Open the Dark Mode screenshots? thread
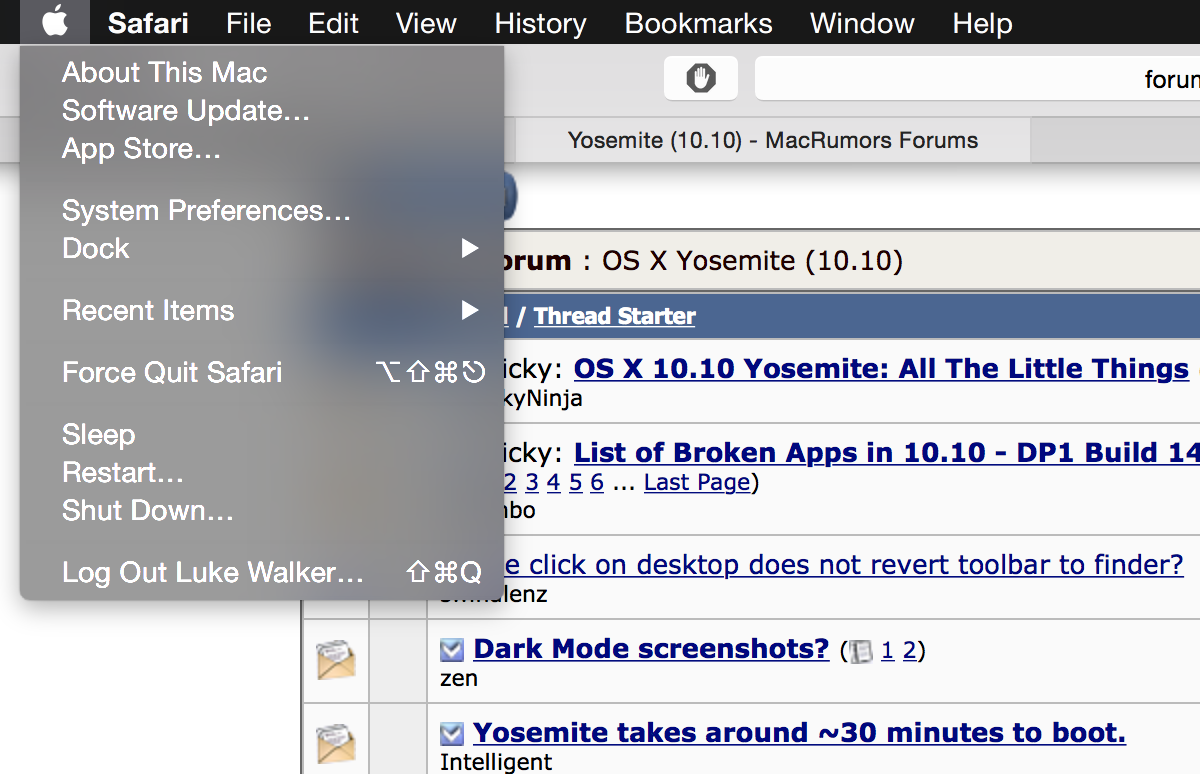Screen dimensions: 1200x774 tap(651, 649)
